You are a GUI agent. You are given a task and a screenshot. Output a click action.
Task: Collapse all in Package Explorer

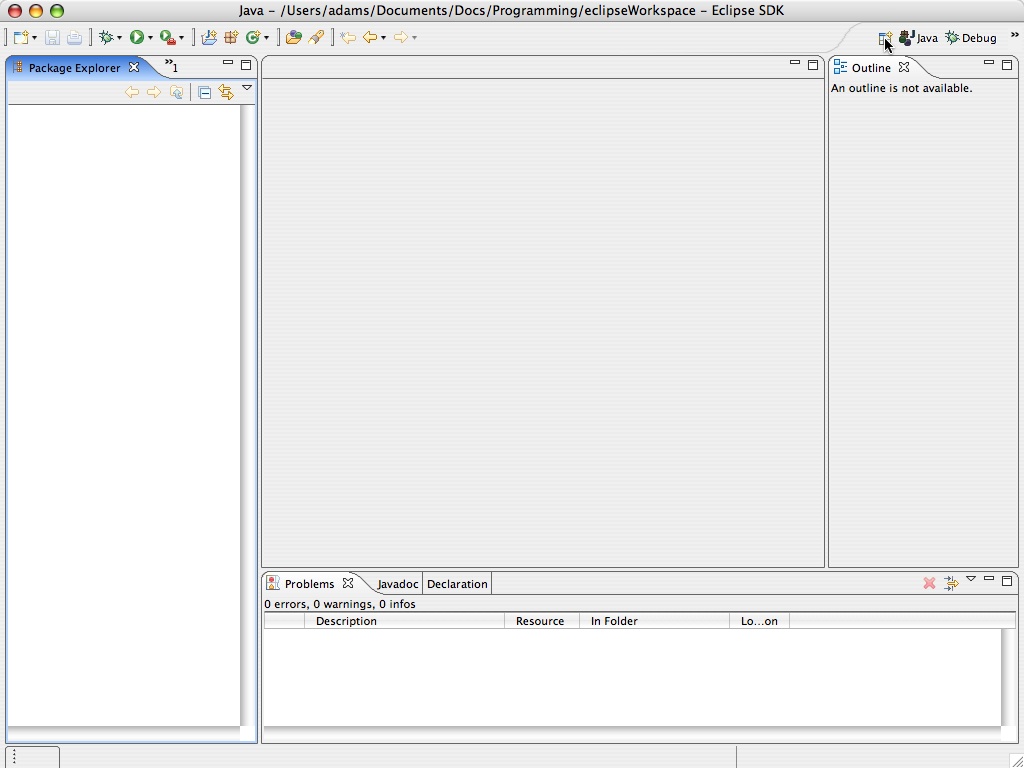tap(204, 92)
